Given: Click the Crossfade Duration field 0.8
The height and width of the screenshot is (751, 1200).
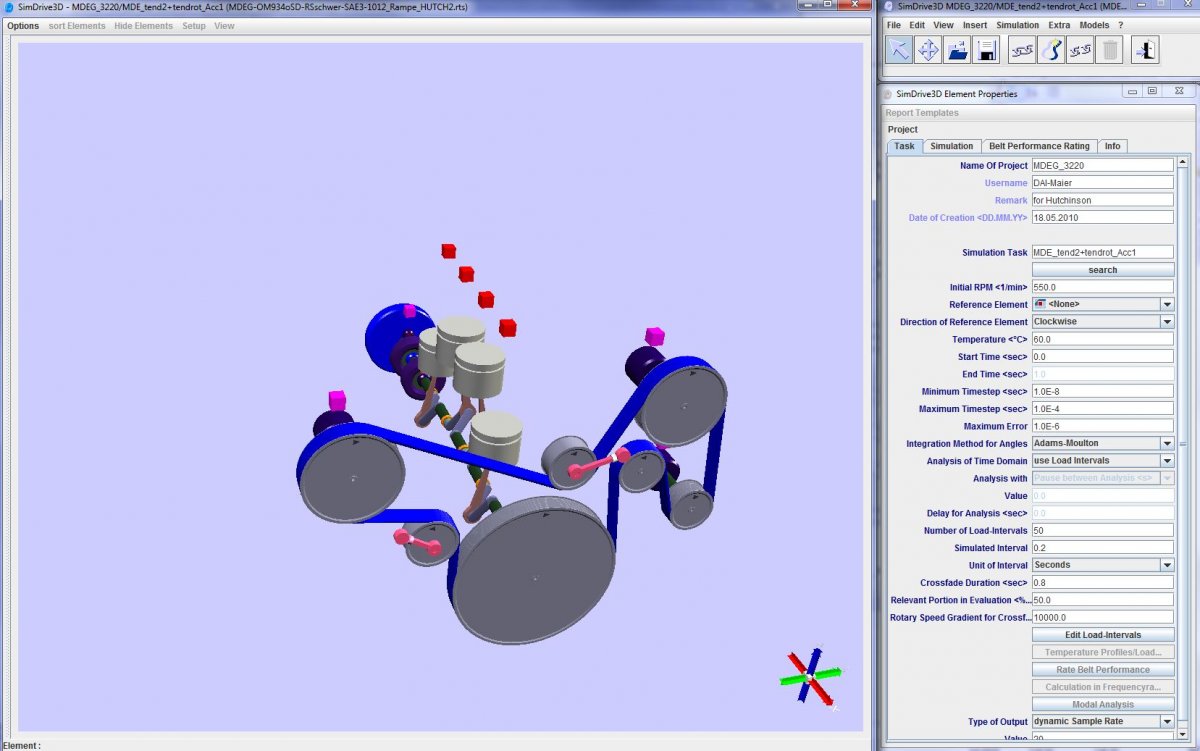Looking at the screenshot, I should (x=1102, y=583).
